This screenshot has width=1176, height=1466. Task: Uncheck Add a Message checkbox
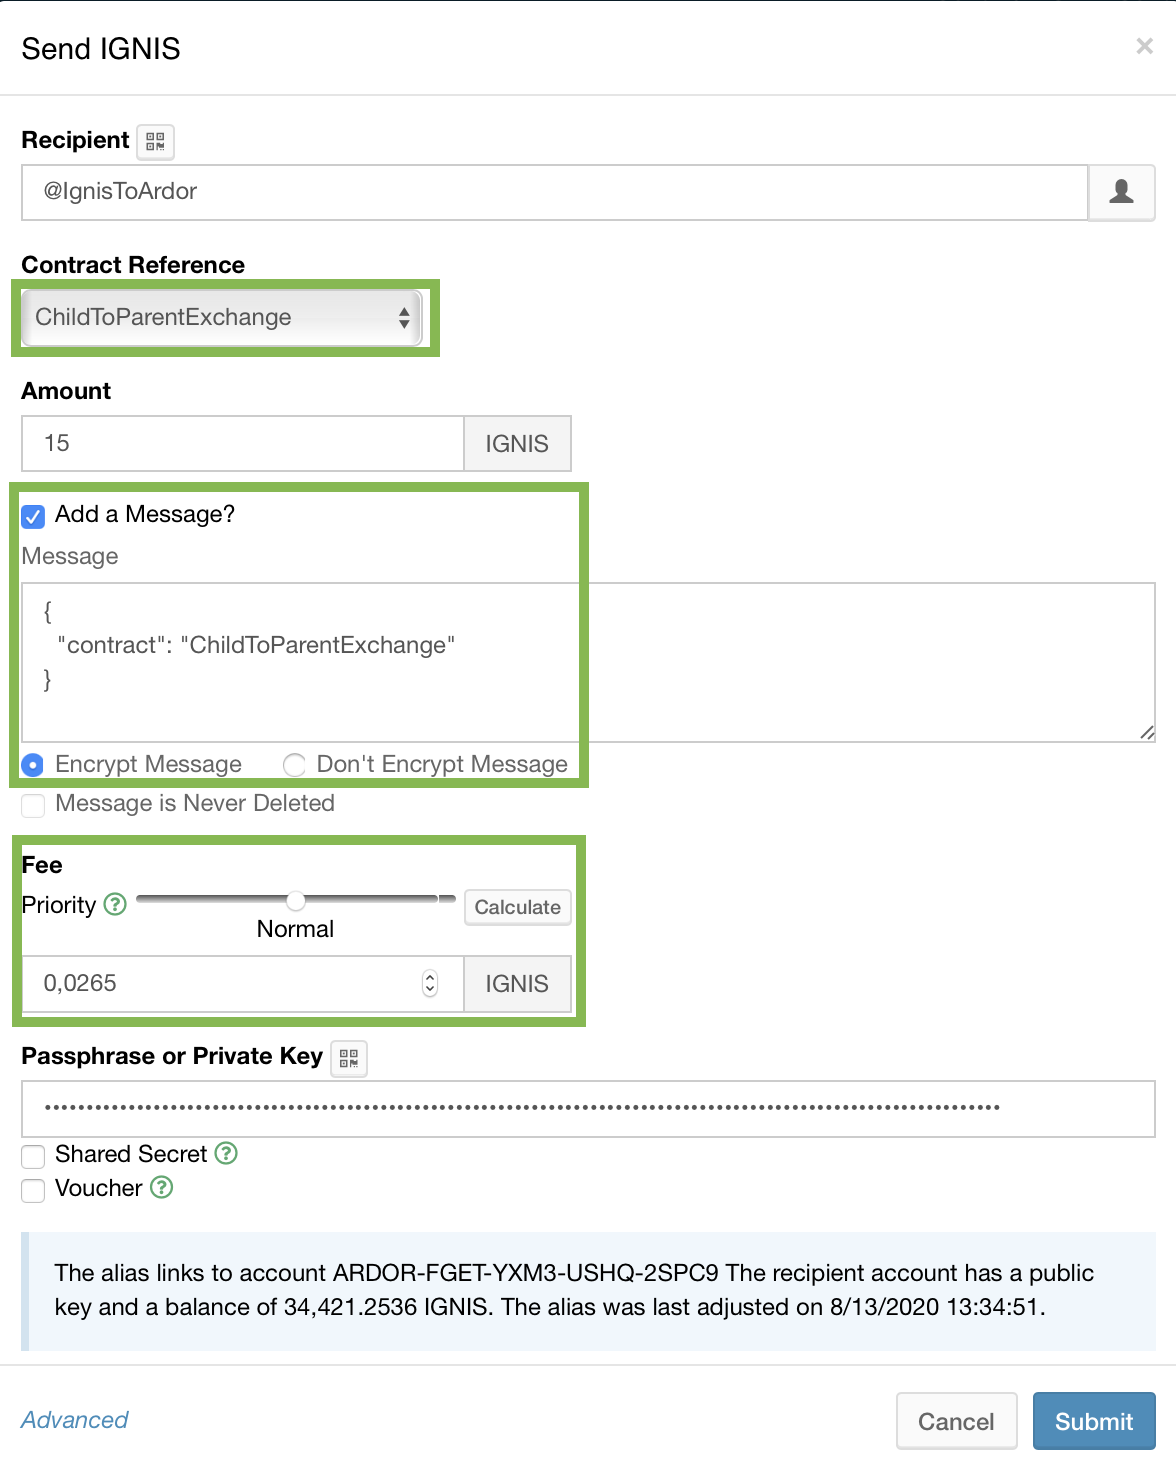point(34,516)
